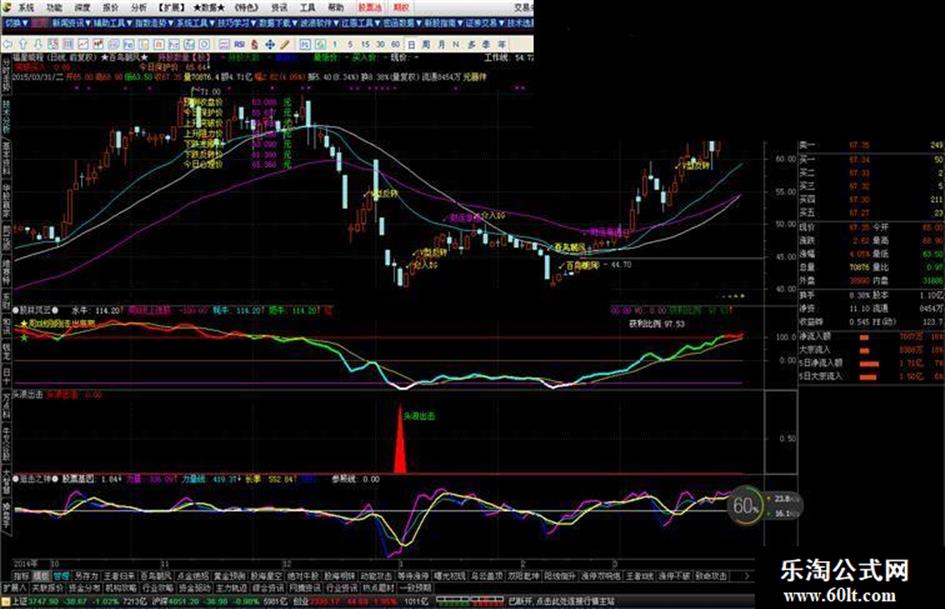Image resolution: width=945 pixels, height=609 pixels.
Task: Click the 净流入额 row in quote panel
Action: (x=871, y=336)
